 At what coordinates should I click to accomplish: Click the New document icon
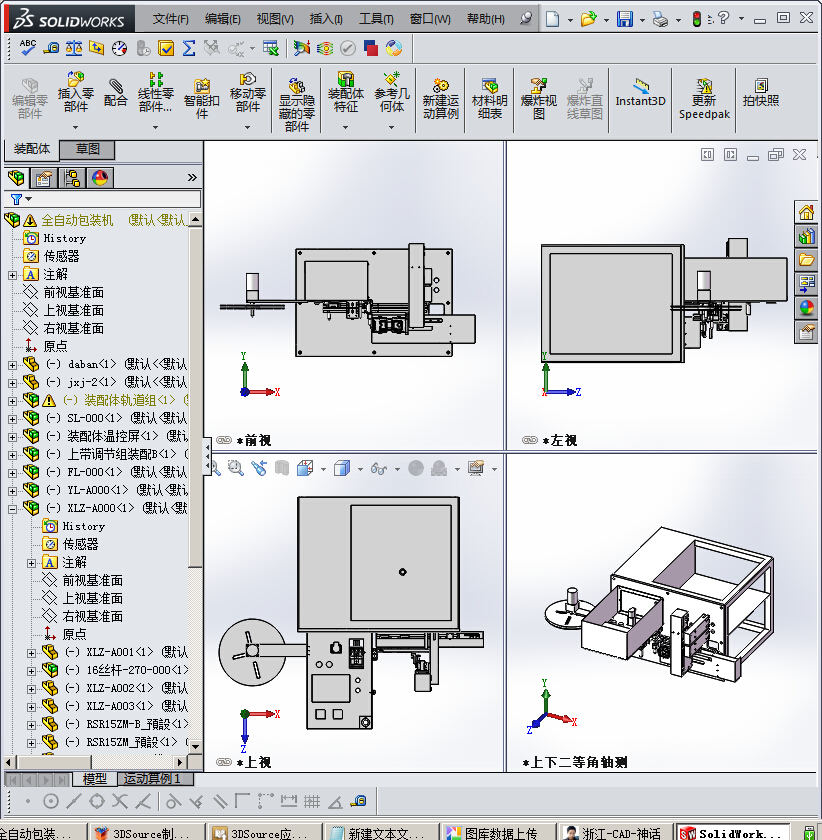[x=552, y=19]
